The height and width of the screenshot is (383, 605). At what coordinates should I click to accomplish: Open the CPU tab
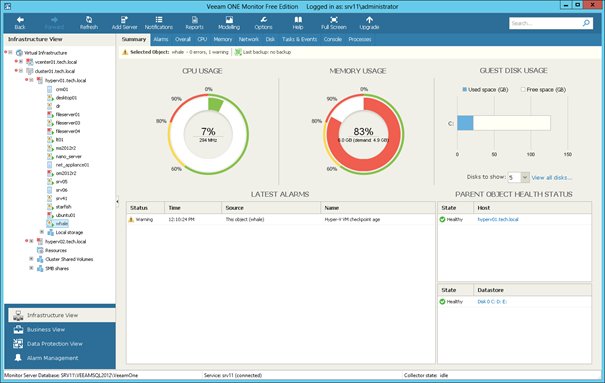click(x=202, y=39)
